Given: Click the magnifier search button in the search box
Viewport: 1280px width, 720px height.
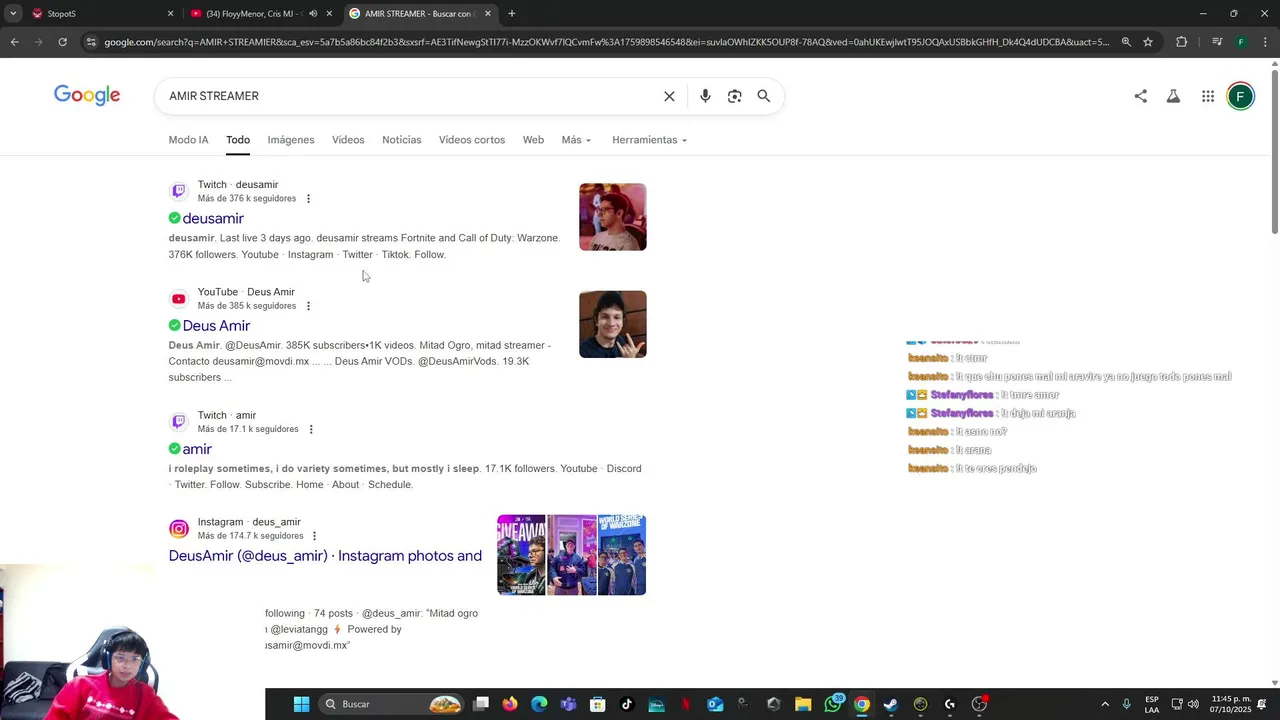Looking at the screenshot, I should [764, 96].
